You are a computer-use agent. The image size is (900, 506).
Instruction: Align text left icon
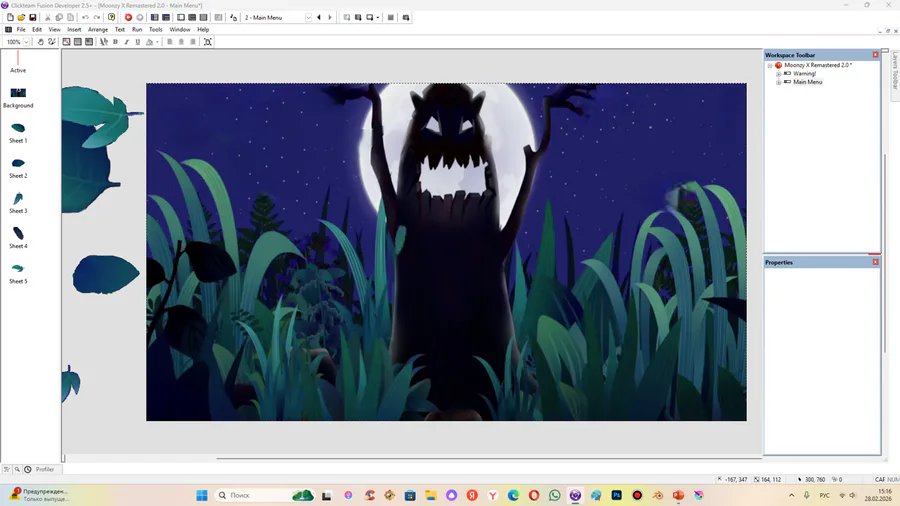[170, 42]
